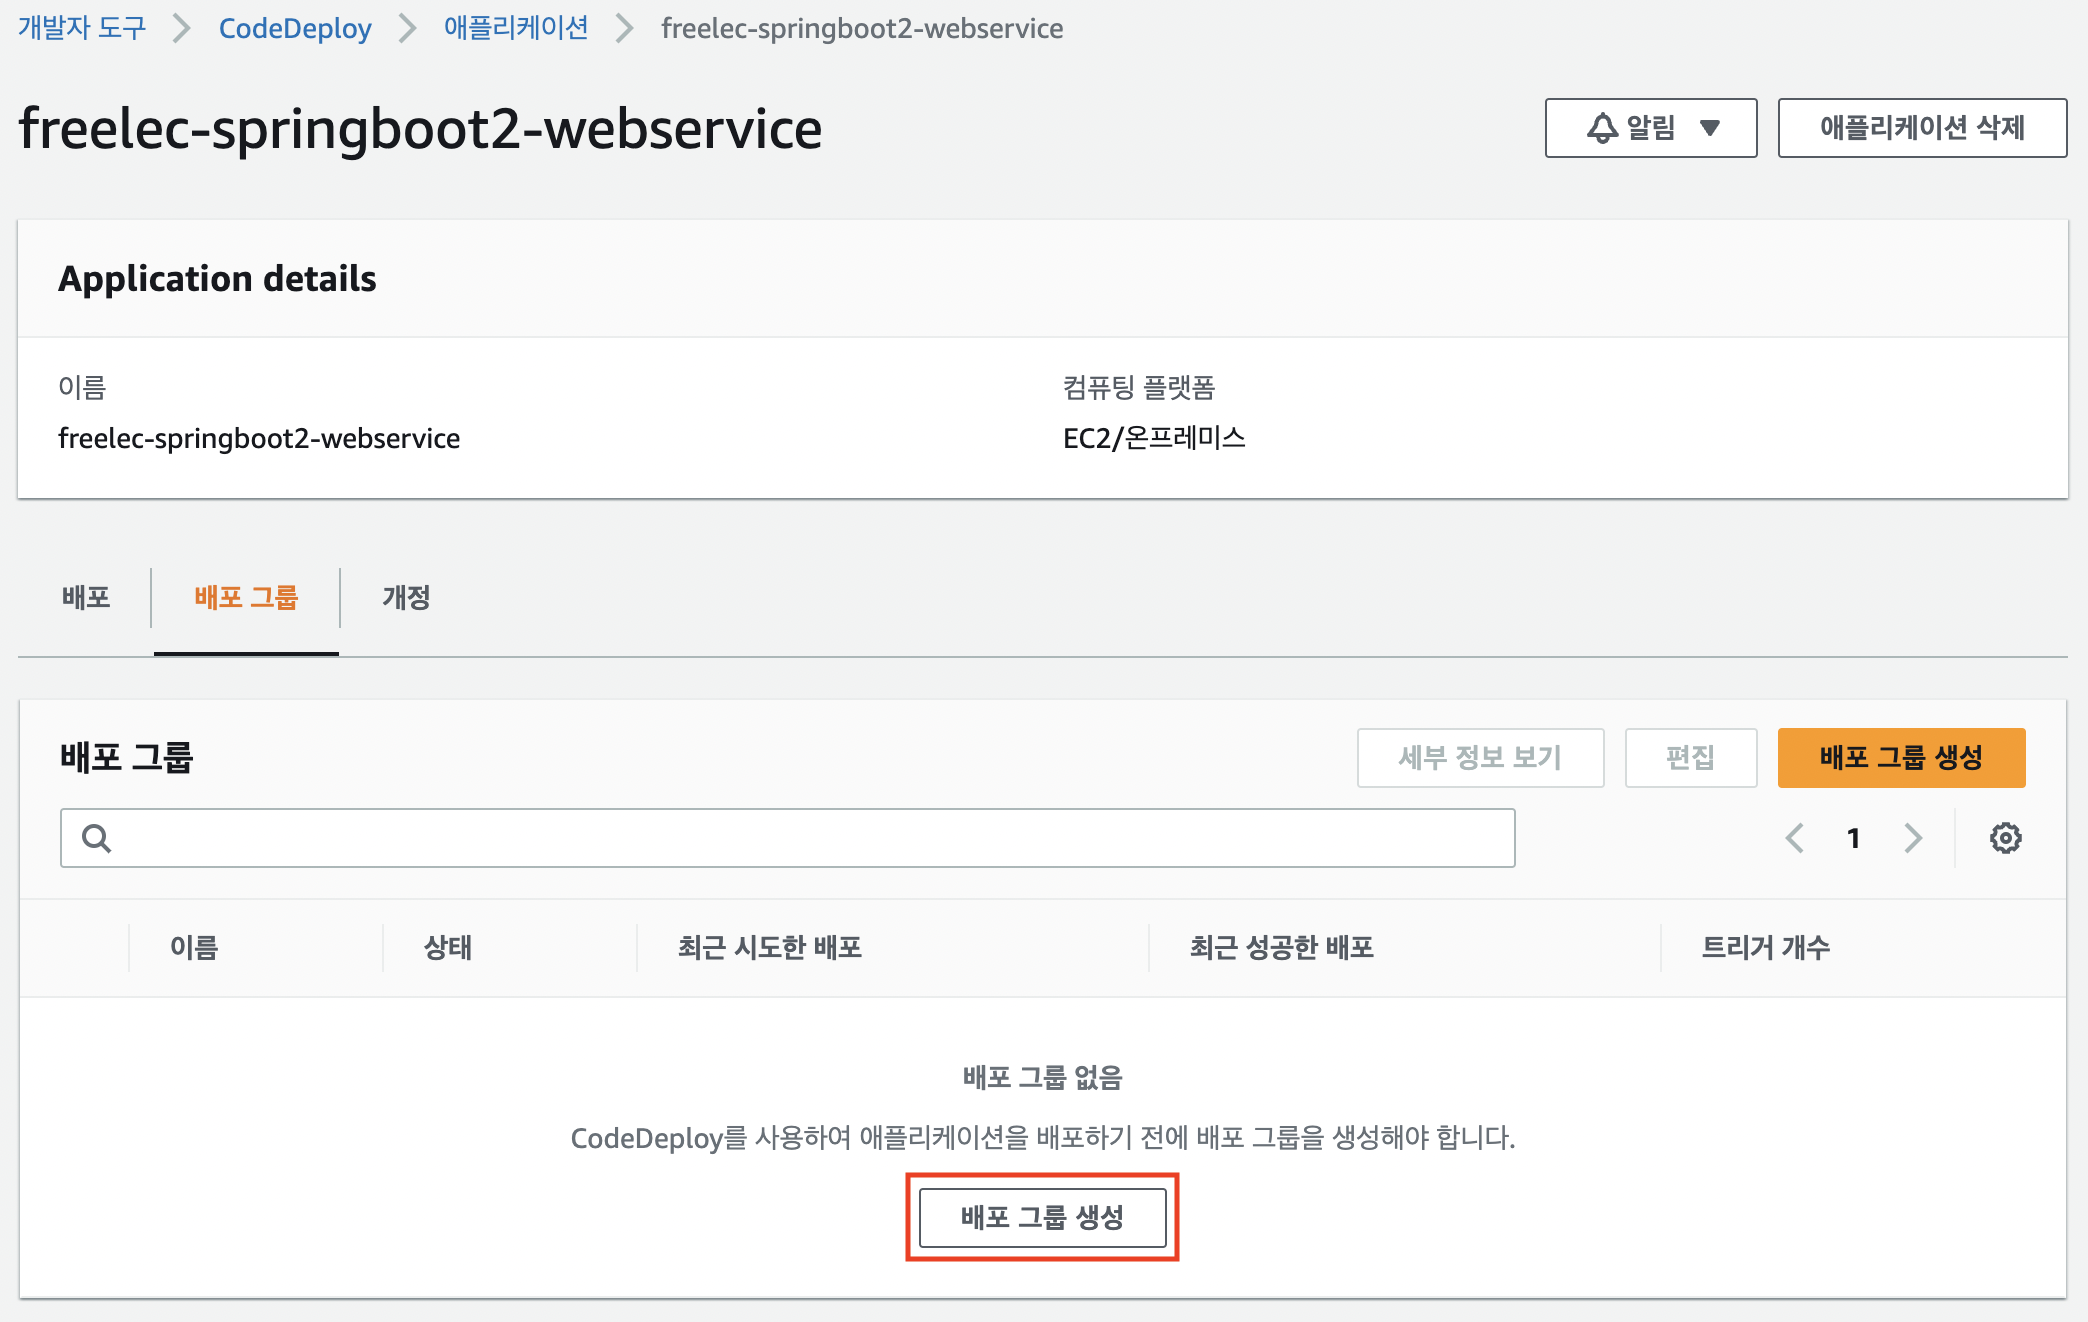Switch to the 개정 tab

coord(406,597)
